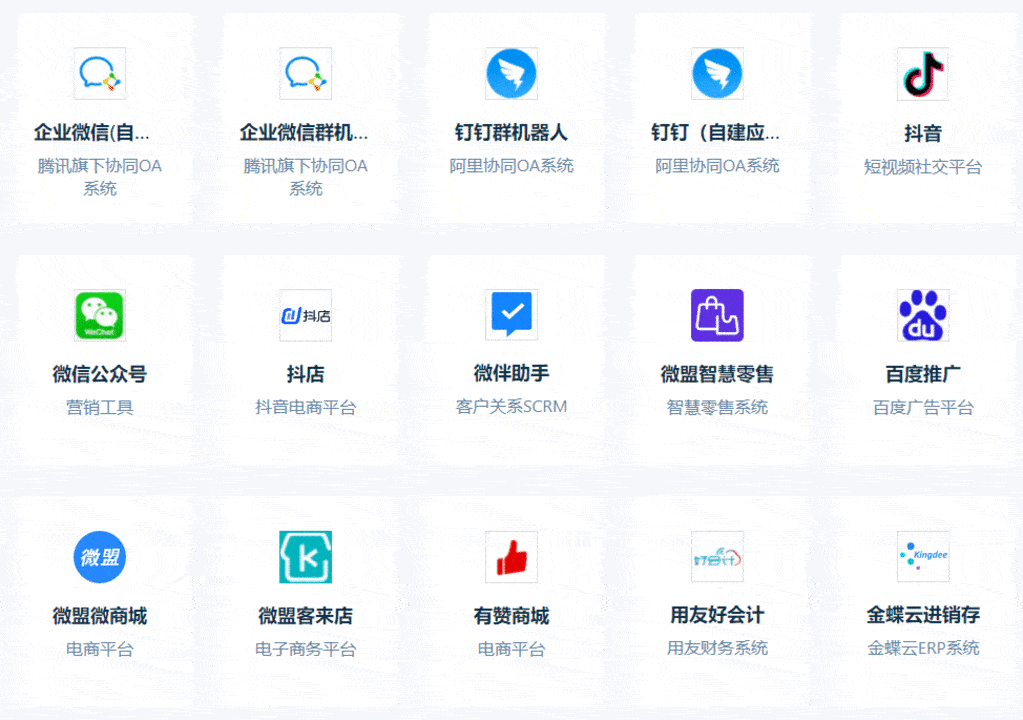Viewport: 1023px width, 720px height.
Task: Select the 金蝶云进销存 Kingdee logo icon
Action: coord(921,557)
